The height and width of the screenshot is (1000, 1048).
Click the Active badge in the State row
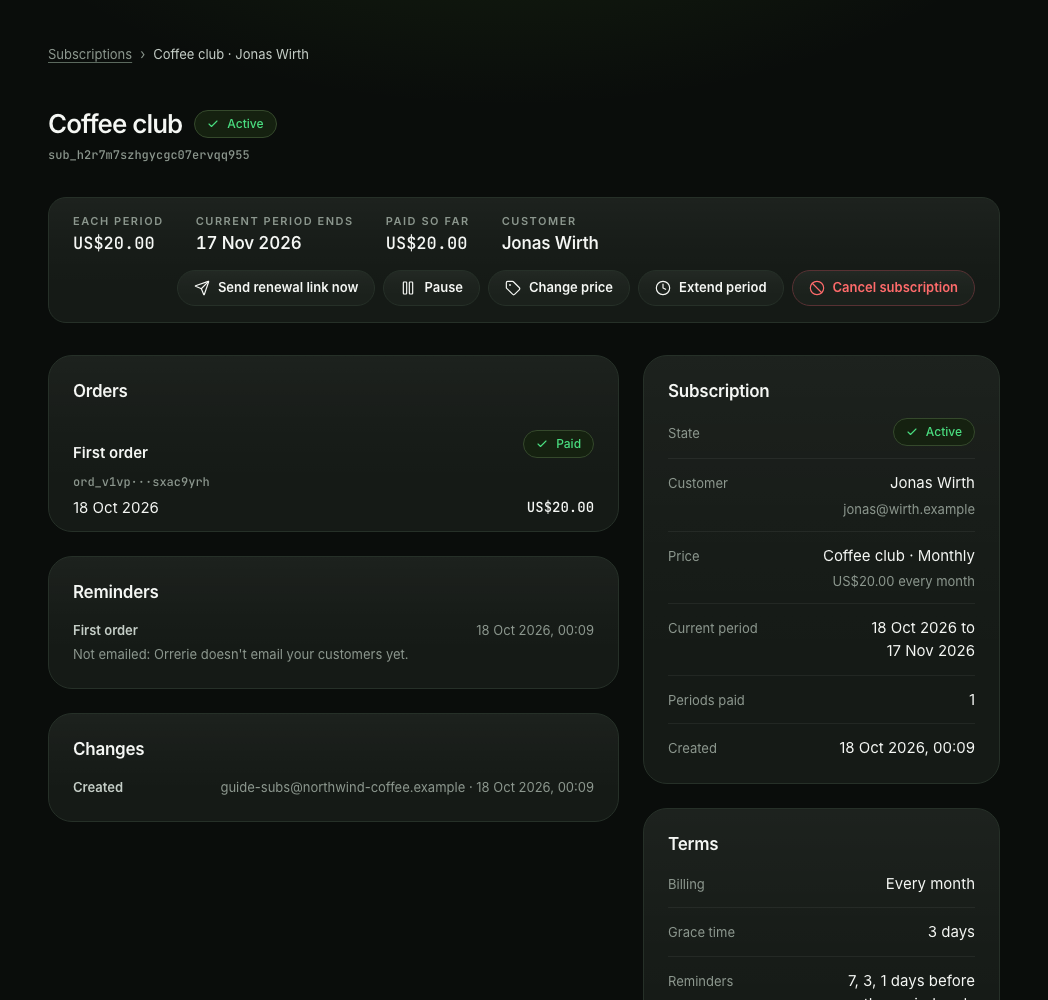pyautogui.click(x=934, y=432)
